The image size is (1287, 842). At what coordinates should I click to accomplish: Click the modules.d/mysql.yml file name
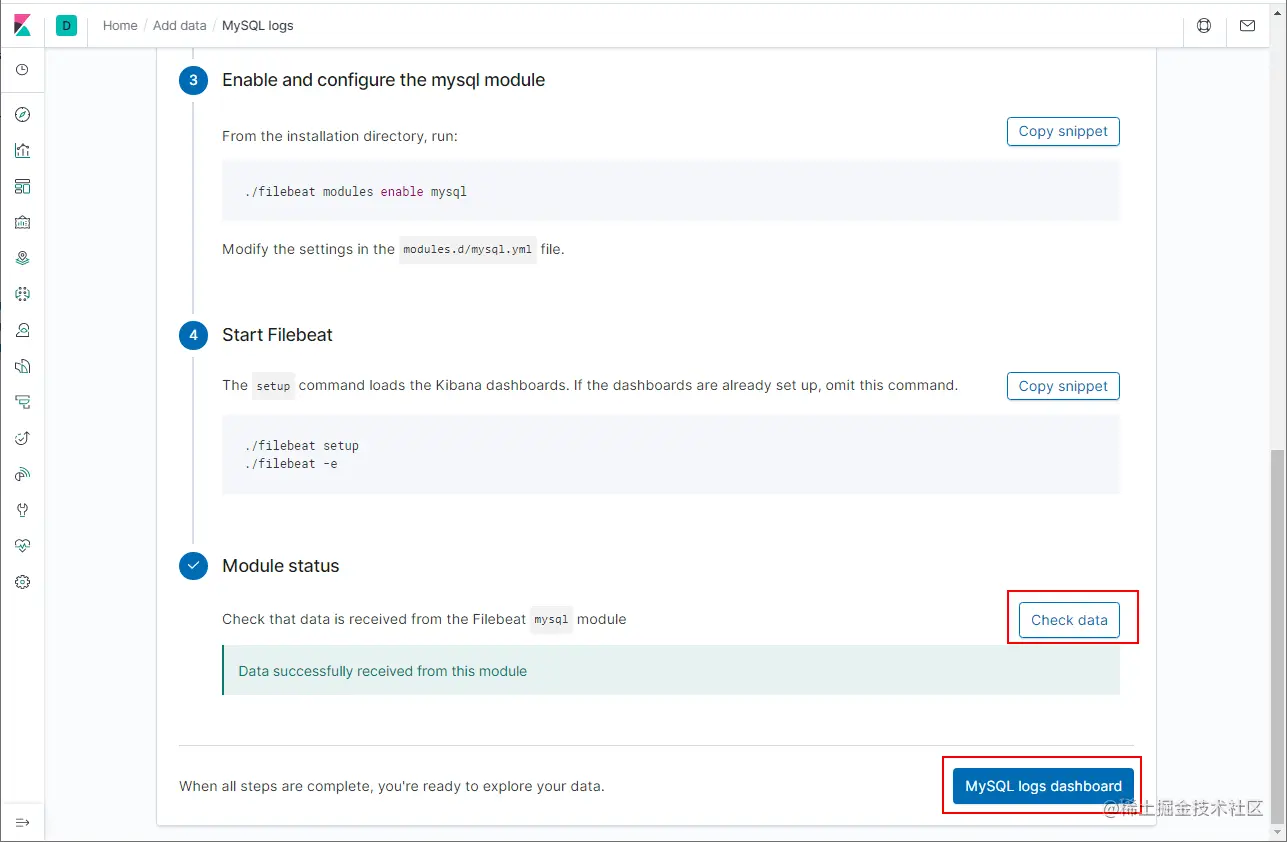tap(468, 250)
